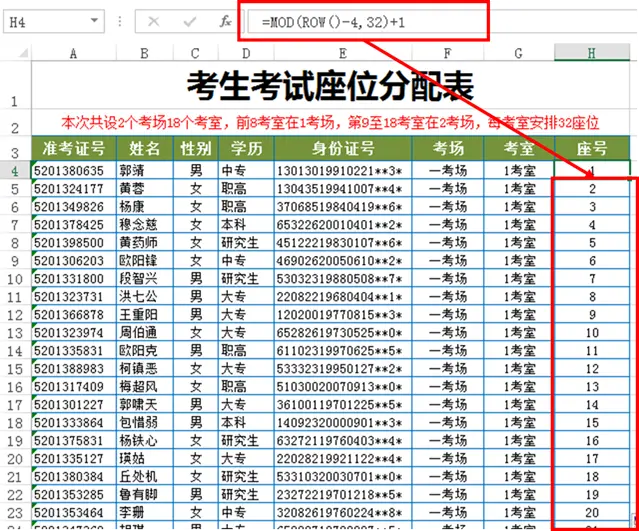Select gender cell 男 in 郭靖's row
Screen dimensions: 639x531
point(196,170)
